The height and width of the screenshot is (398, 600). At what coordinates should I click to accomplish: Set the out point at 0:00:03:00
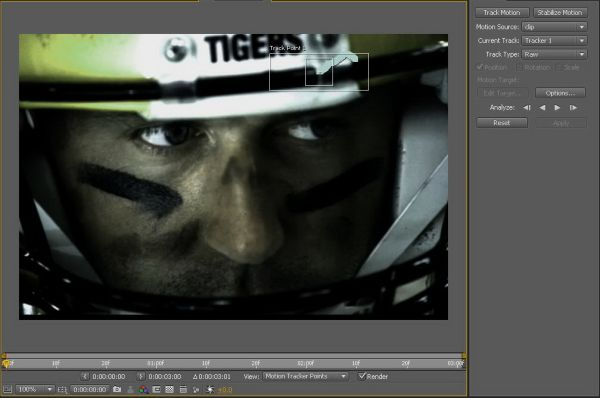pos(140,377)
